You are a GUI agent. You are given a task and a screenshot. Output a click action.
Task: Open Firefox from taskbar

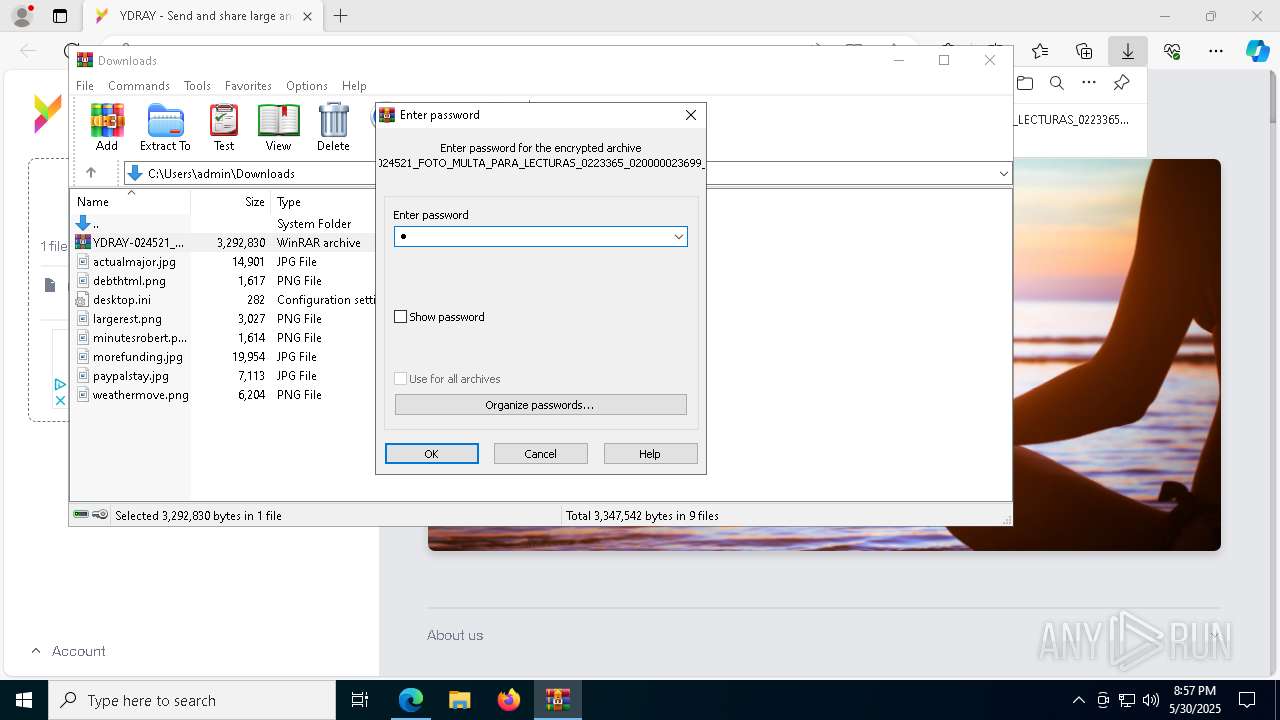[x=509, y=700]
